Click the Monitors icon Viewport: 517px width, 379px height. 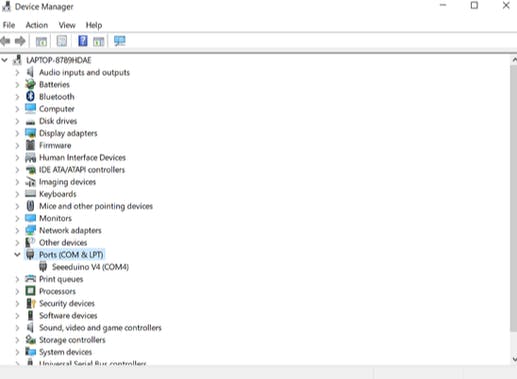tap(30, 218)
